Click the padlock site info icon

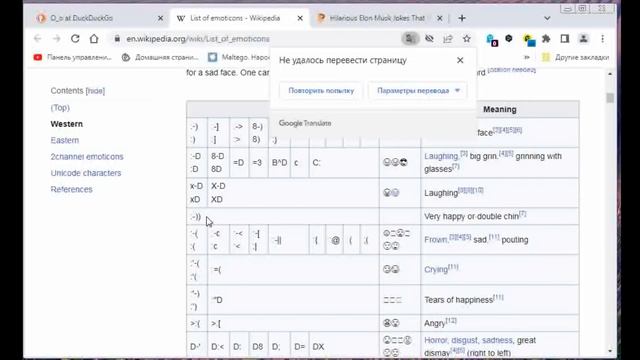click(117, 39)
